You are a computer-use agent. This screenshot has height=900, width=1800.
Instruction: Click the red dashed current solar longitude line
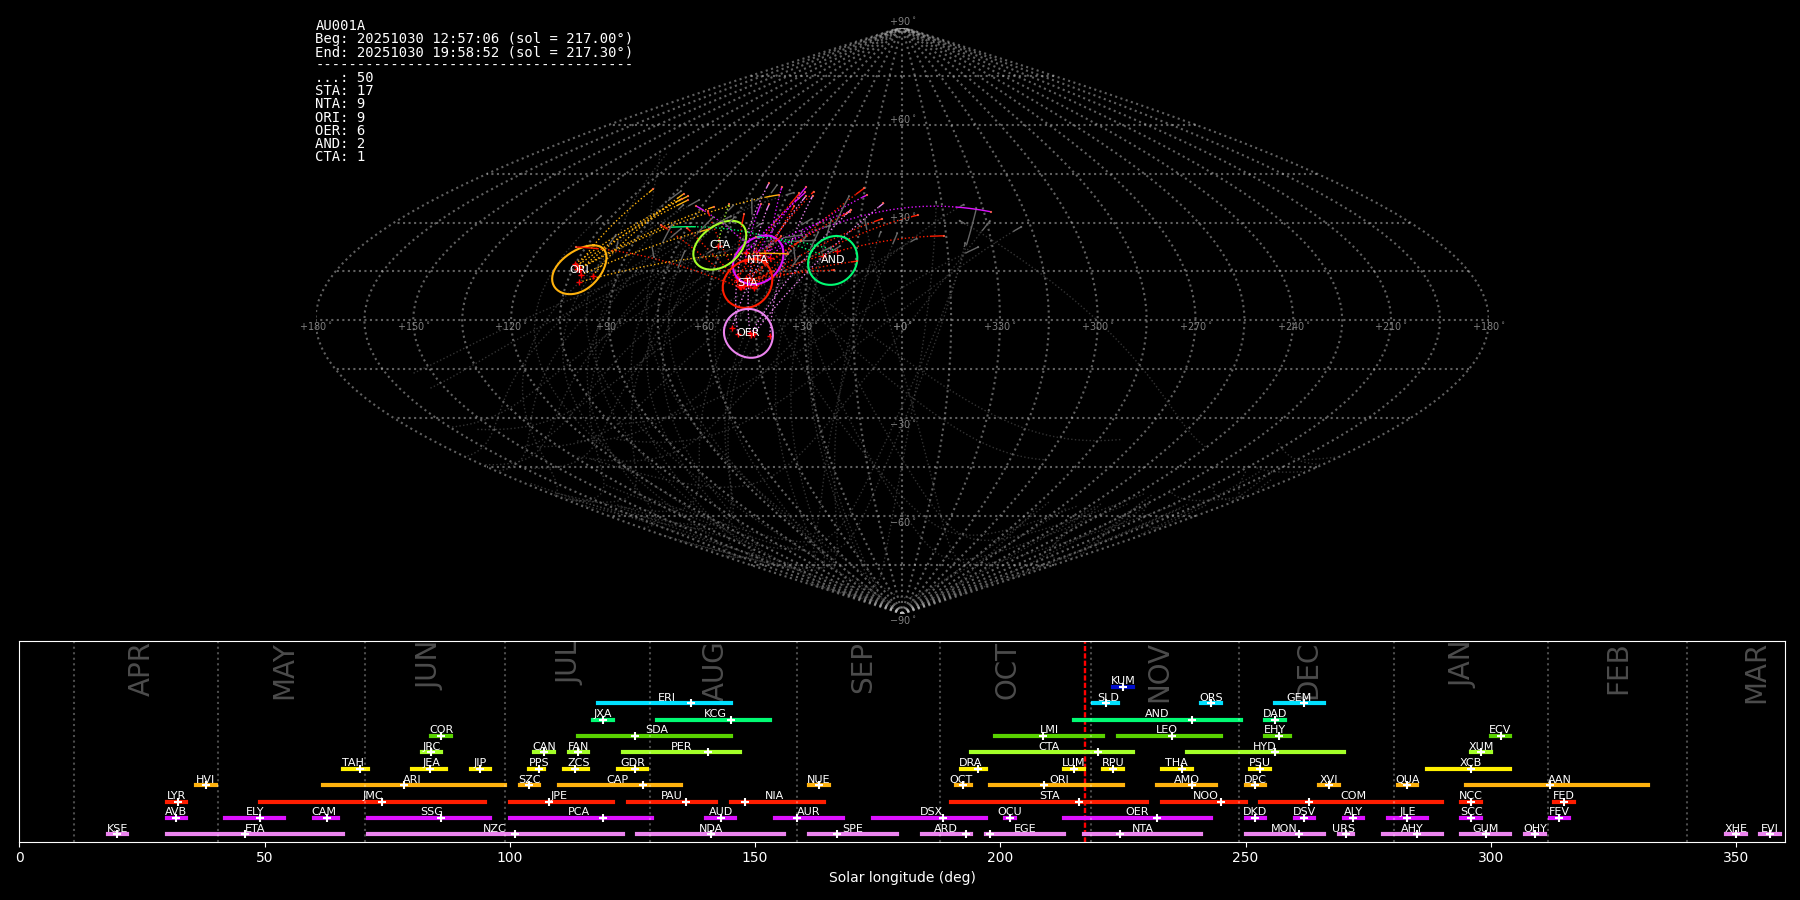tap(1084, 741)
